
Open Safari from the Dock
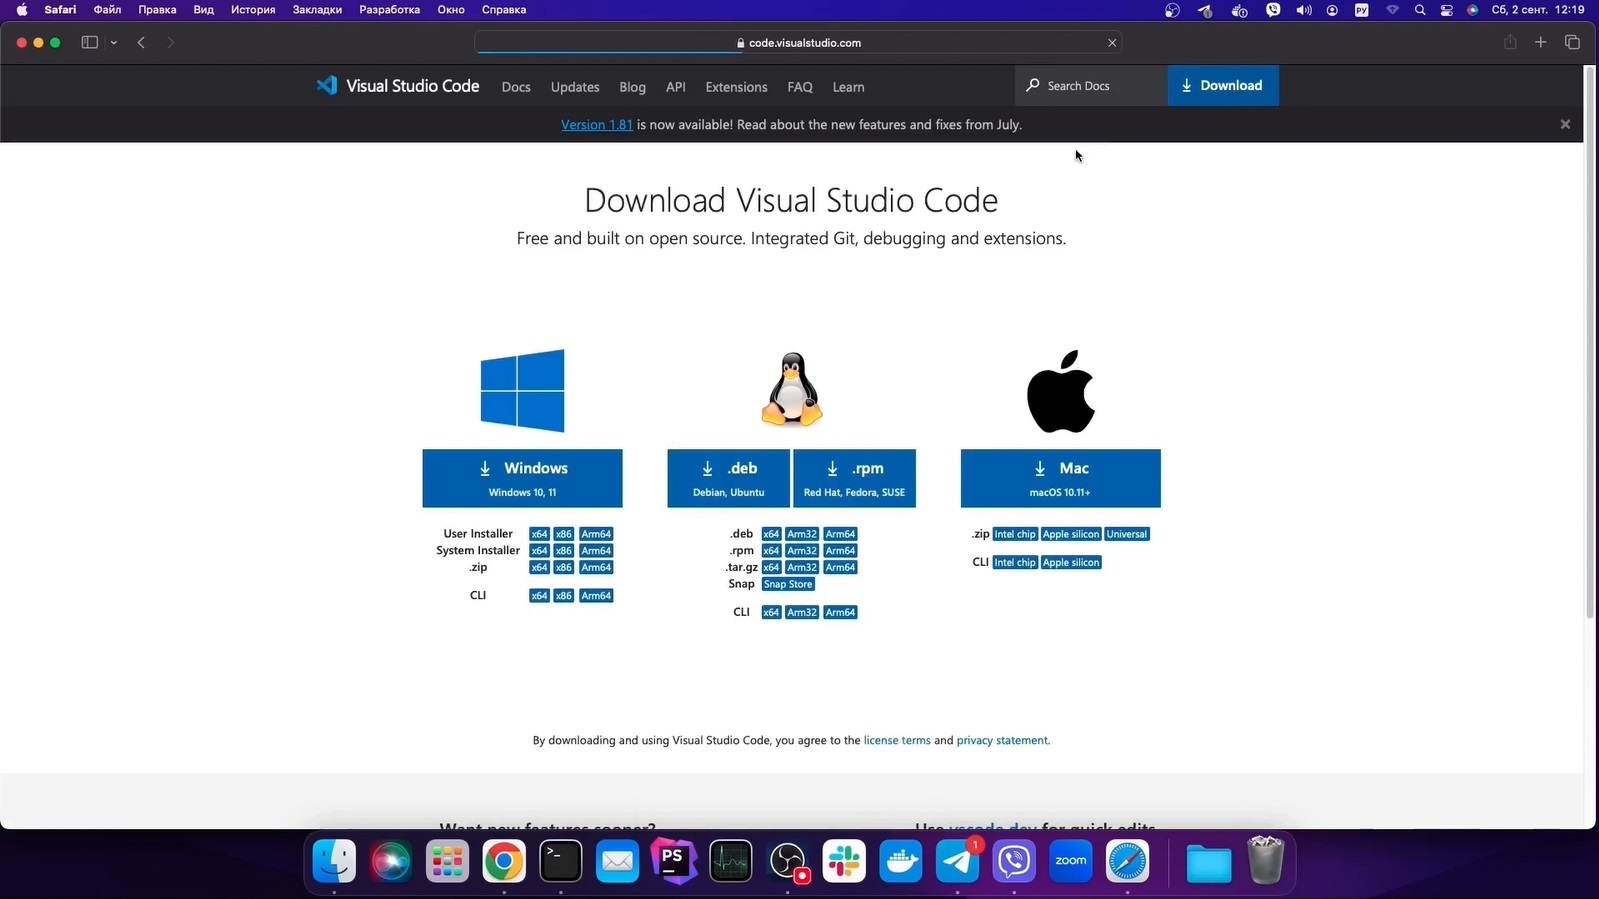[x=1128, y=861]
